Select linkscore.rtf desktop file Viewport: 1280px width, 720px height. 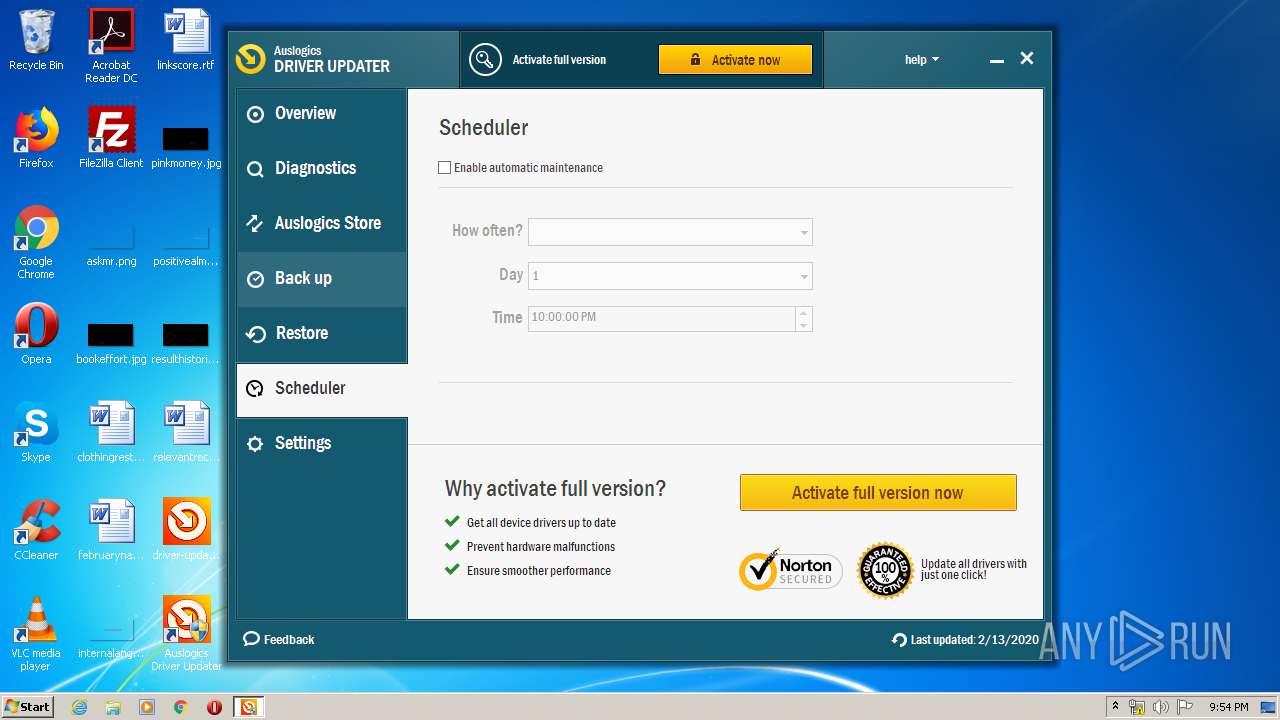[186, 40]
